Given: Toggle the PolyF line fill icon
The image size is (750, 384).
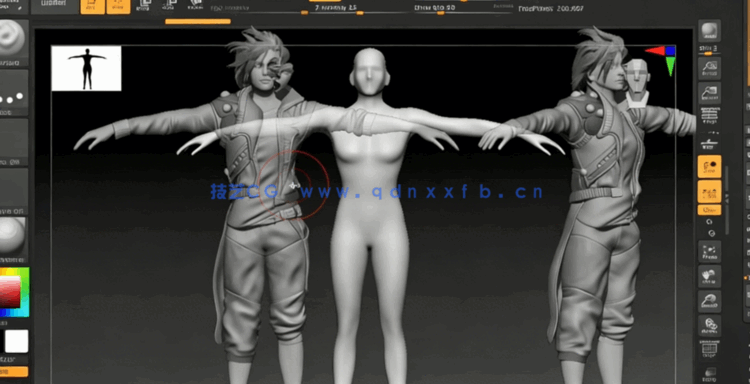Looking at the screenshot, I should (709, 350).
